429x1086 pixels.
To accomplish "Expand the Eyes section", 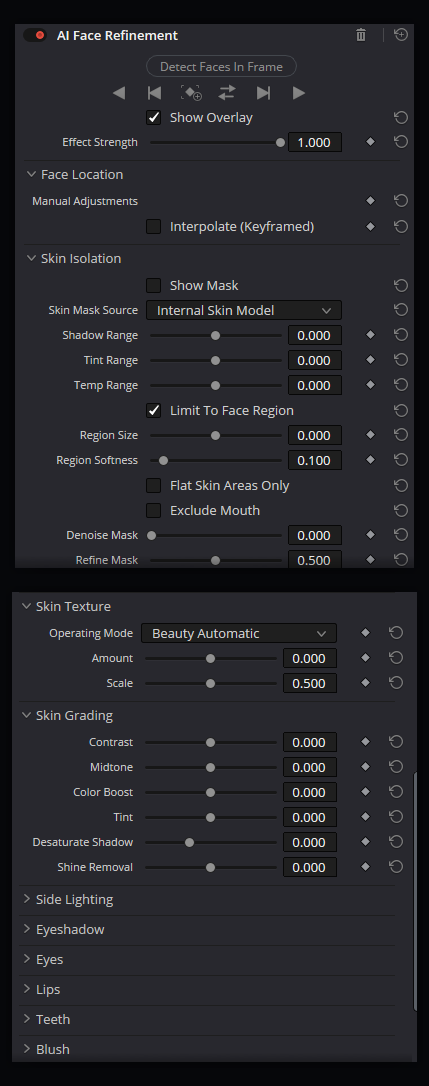I will 26,959.
